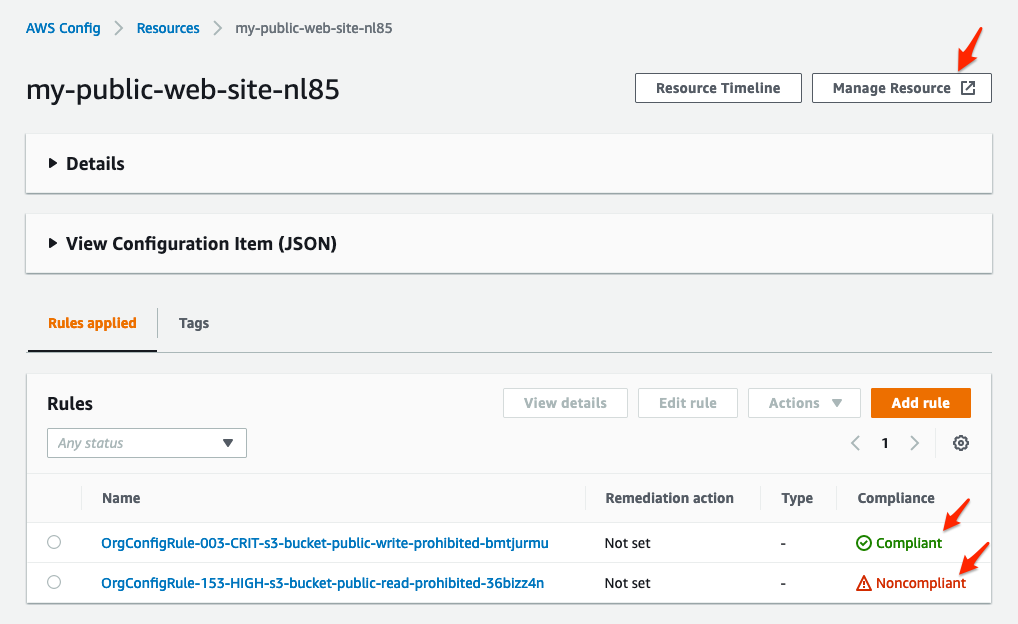1018x624 pixels.
Task: Click the View details button
Action: [x=565, y=403]
